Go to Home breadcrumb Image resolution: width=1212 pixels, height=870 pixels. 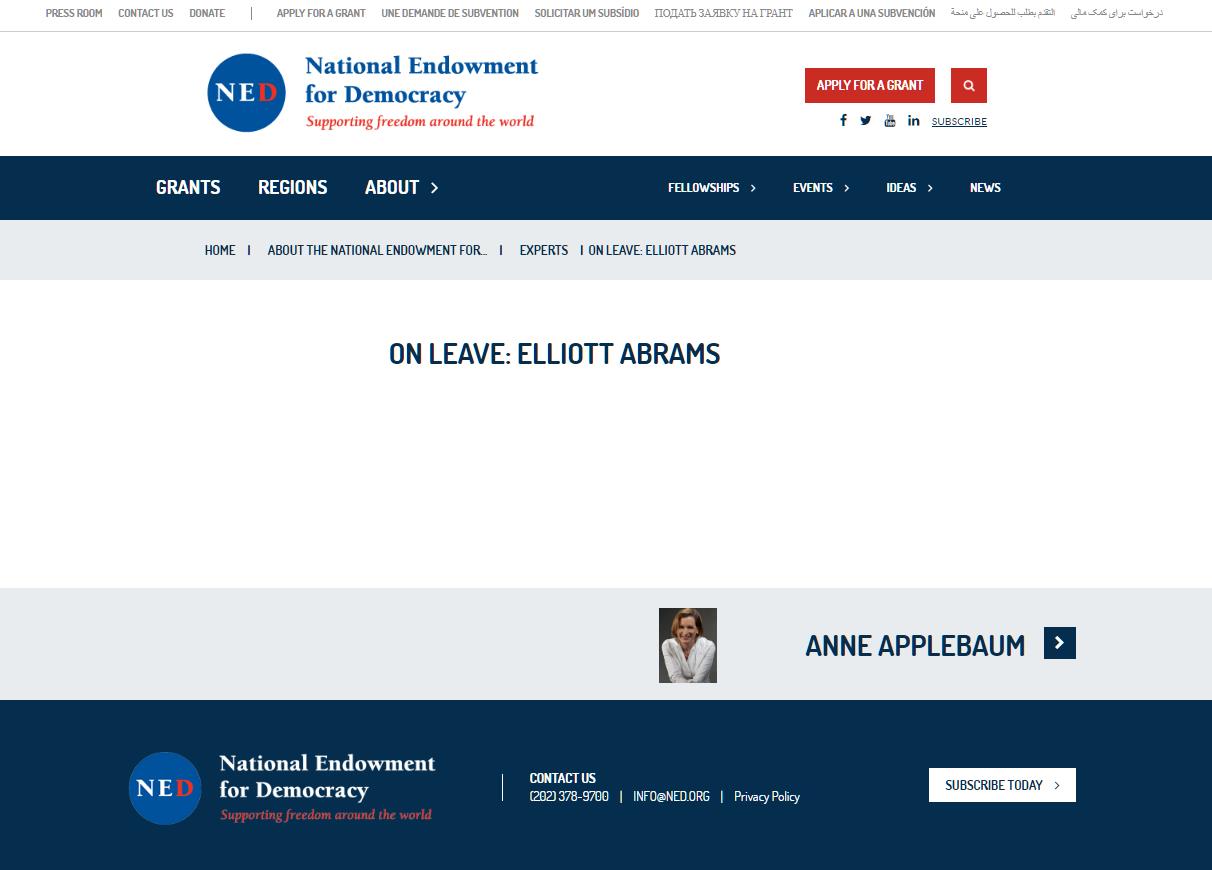pos(220,250)
